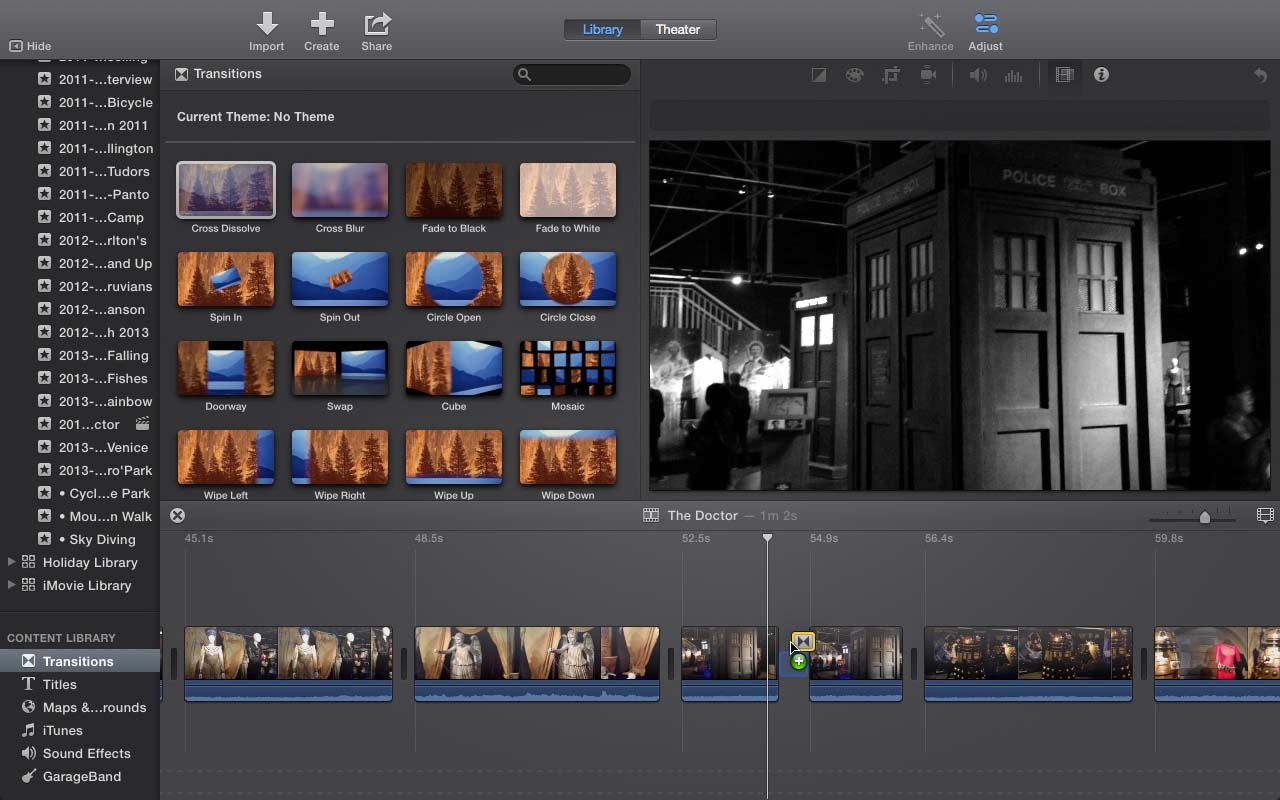Toggle the clip appearance filmstrip control
Viewport: 1280px width, 800px height.
(1264, 514)
